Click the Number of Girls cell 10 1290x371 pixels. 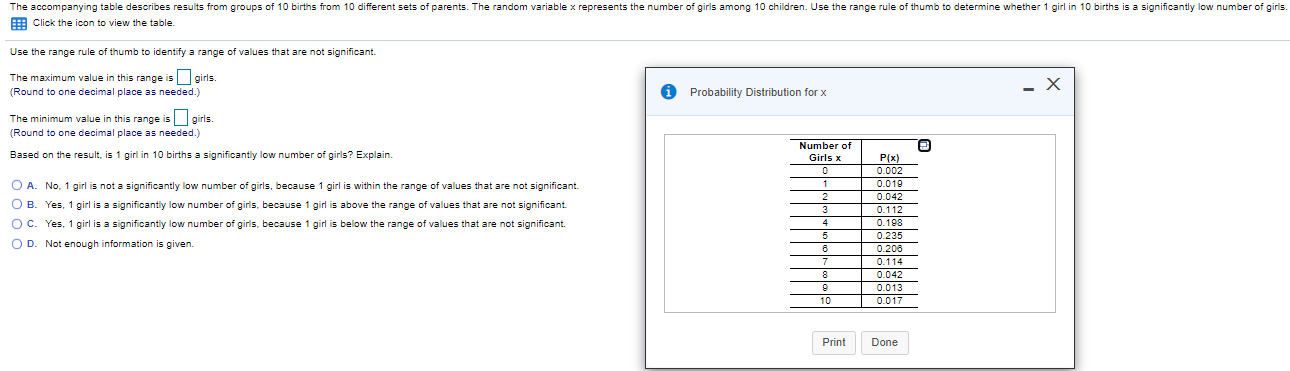pyautogui.click(x=825, y=300)
